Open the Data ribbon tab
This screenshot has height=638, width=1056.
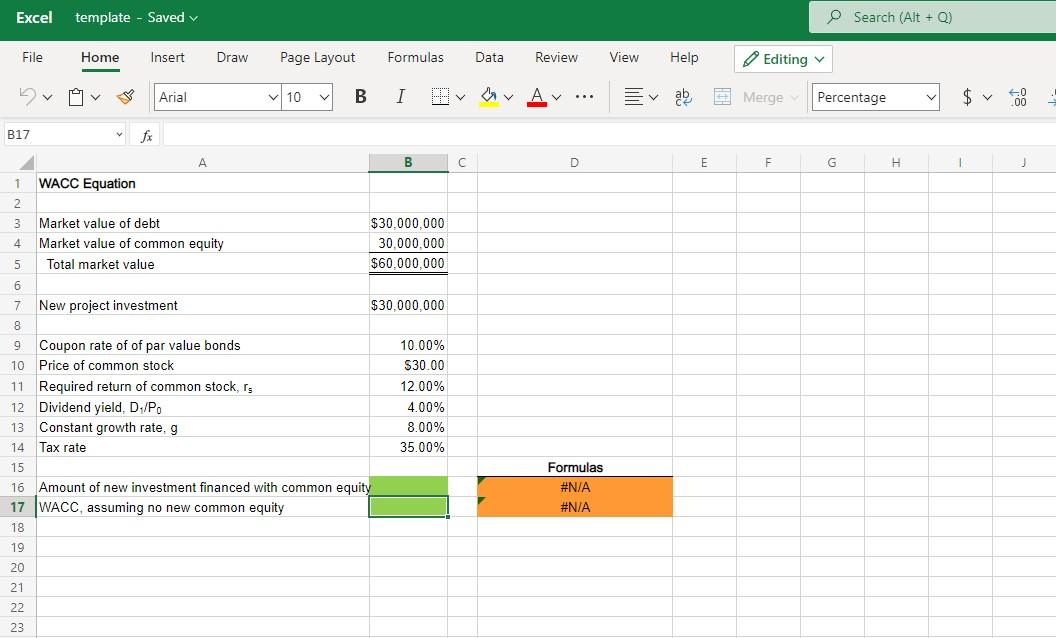point(489,57)
